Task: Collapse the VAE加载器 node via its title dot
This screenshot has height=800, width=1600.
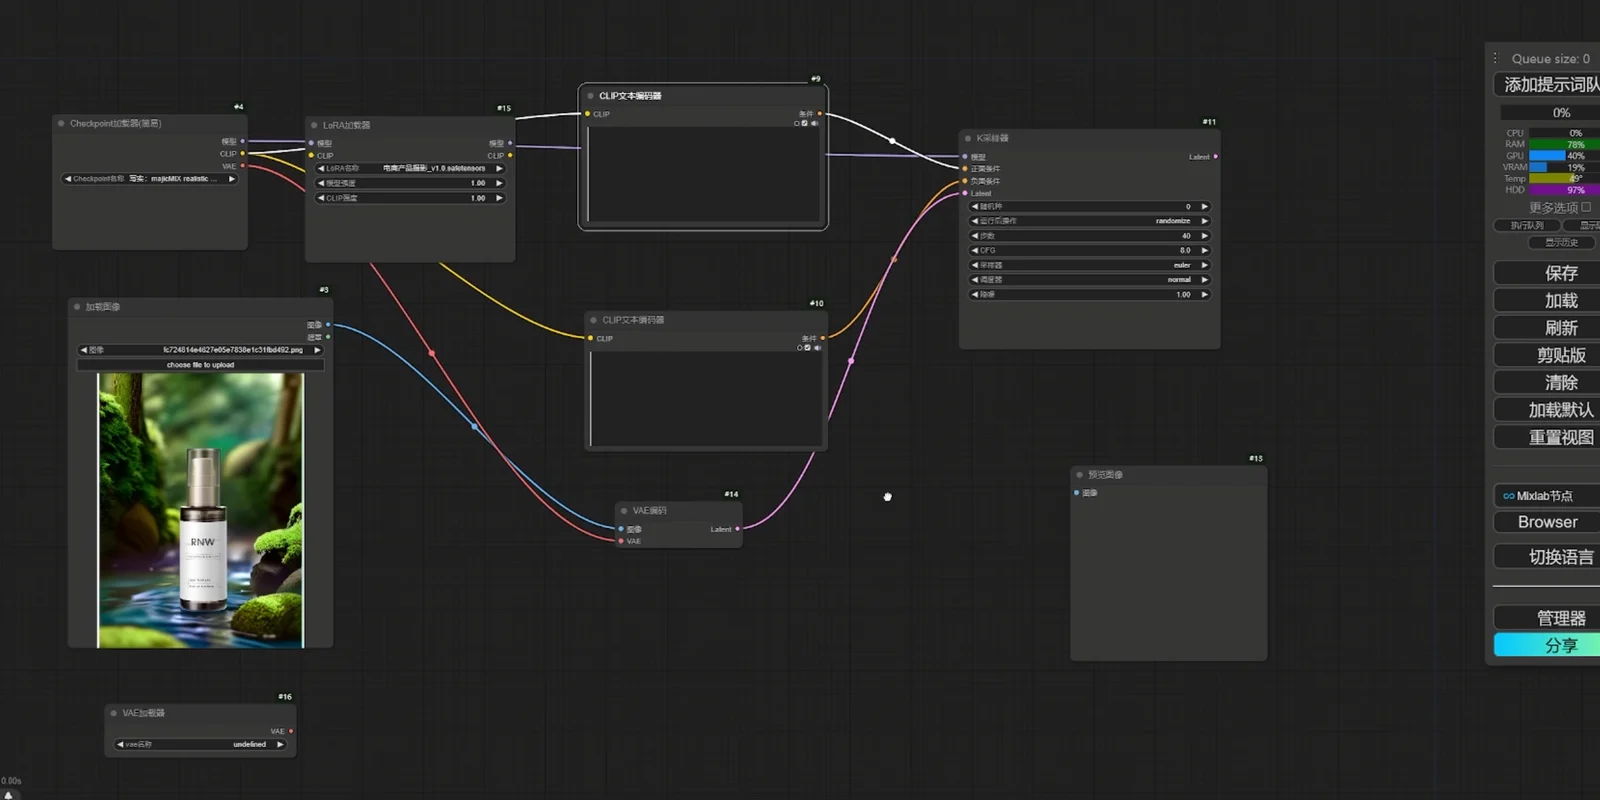Action: point(114,714)
